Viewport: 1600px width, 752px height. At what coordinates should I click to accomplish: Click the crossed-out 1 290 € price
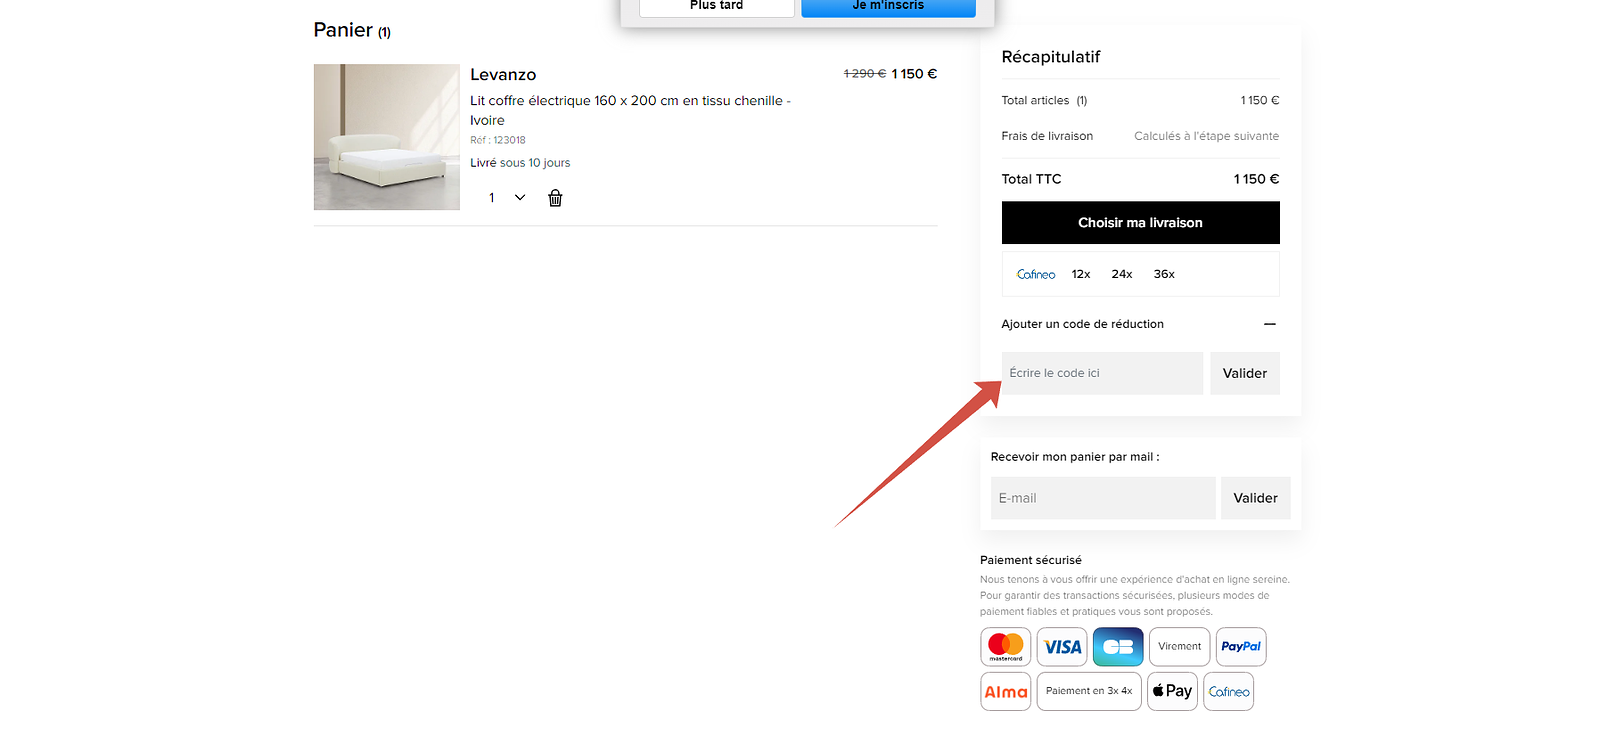click(x=864, y=74)
